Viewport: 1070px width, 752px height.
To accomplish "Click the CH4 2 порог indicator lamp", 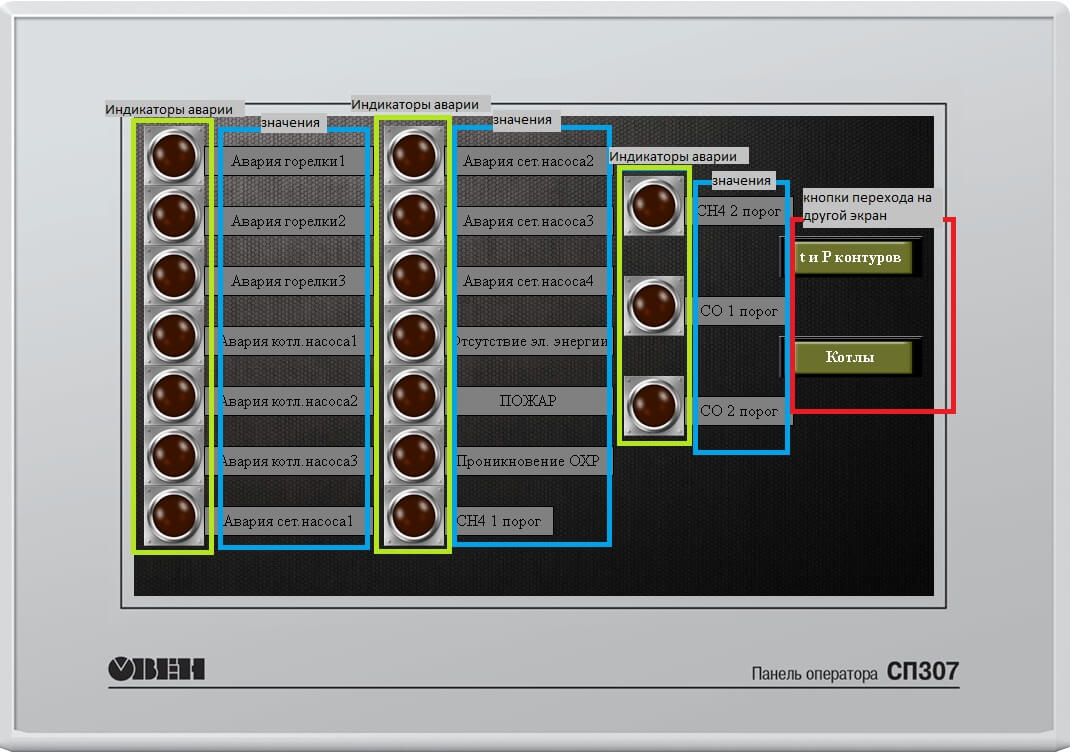I will (x=654, y=205).
